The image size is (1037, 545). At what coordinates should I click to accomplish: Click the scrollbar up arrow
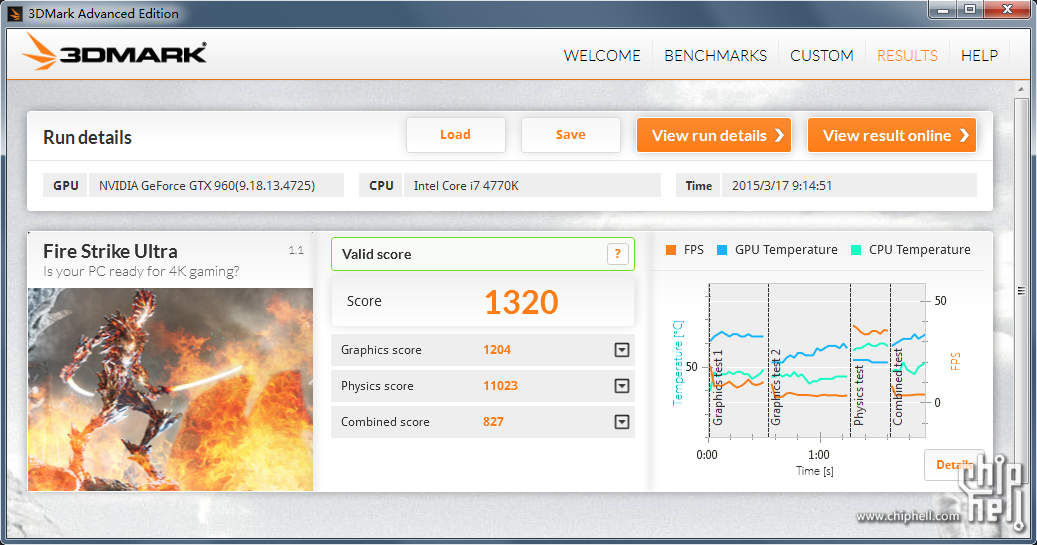[x=1020, y=89]
